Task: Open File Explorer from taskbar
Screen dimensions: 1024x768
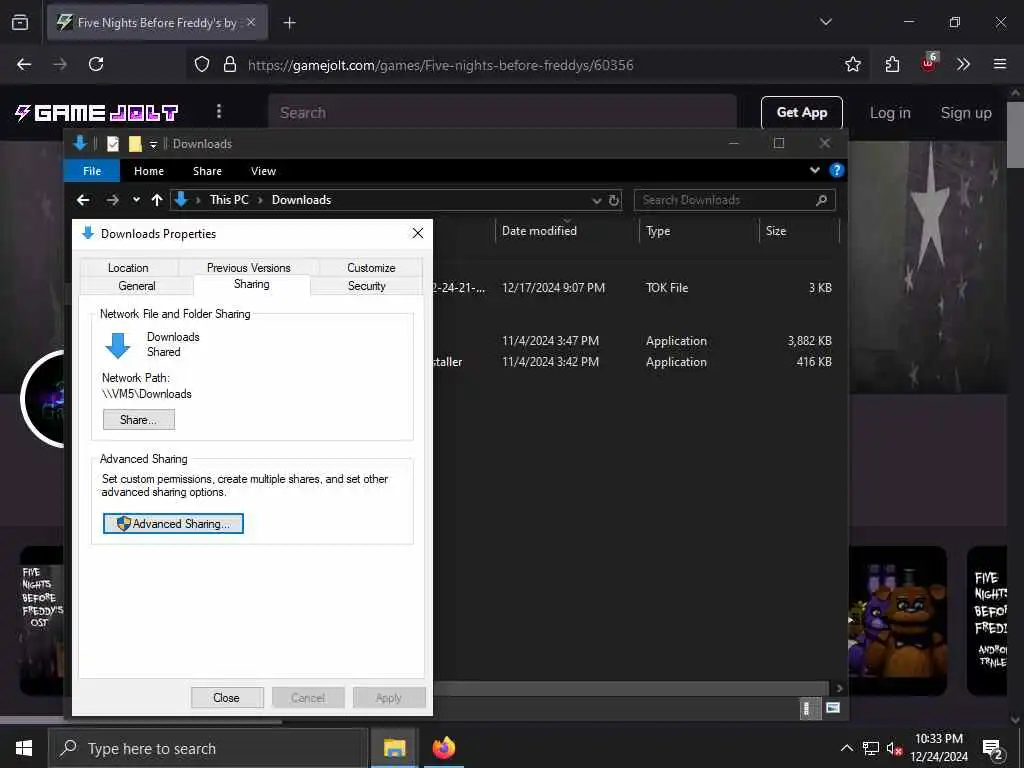Action: pos(394,748)
